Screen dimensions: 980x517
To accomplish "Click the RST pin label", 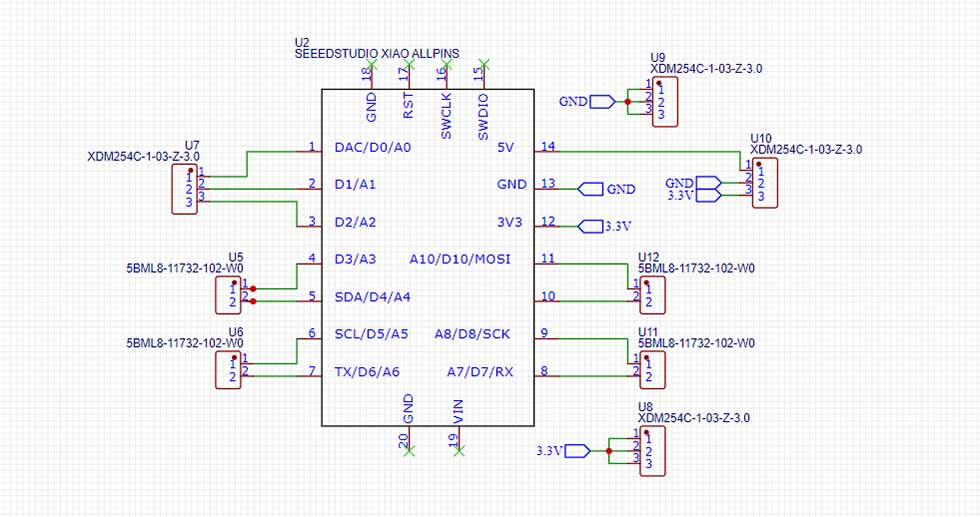I will (408, 105).
